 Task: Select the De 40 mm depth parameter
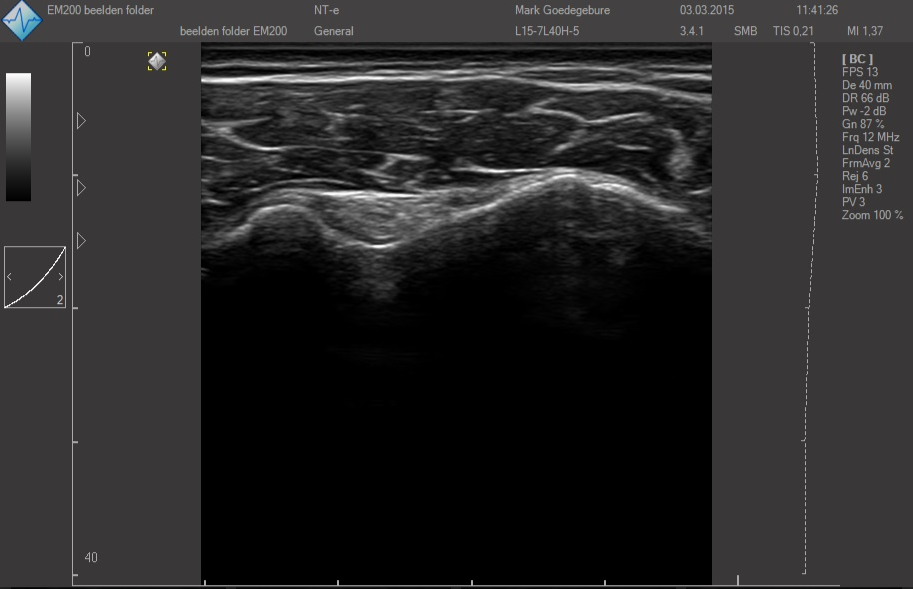pyautogui.click(x=866, y=85)
